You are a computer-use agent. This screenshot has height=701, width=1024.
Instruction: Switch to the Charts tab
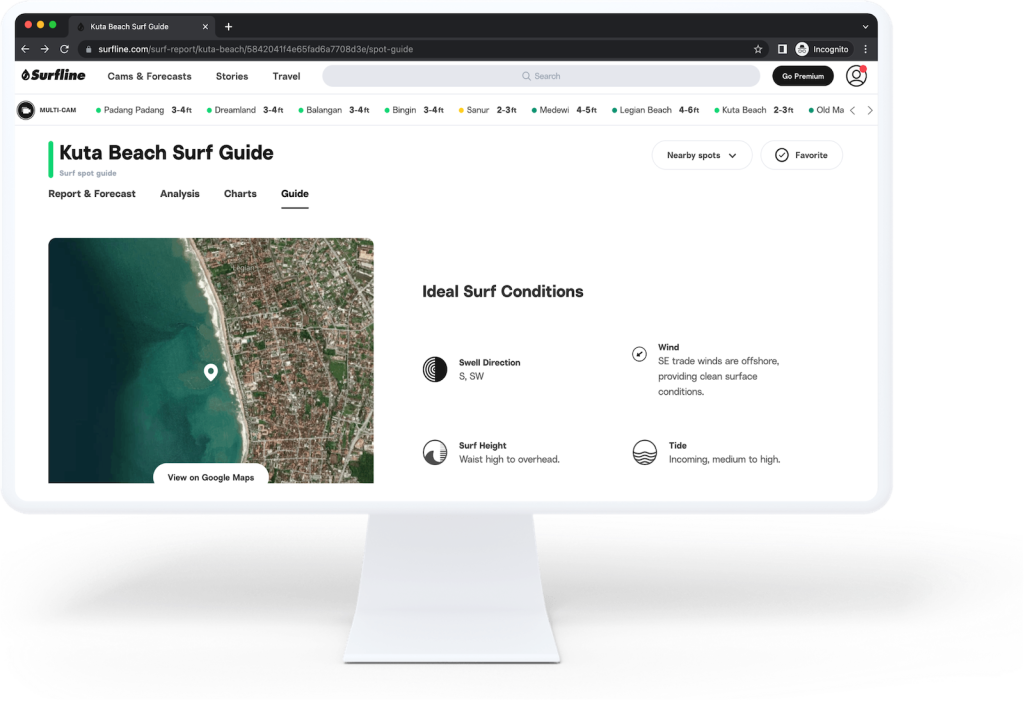(x=240, y=193)
